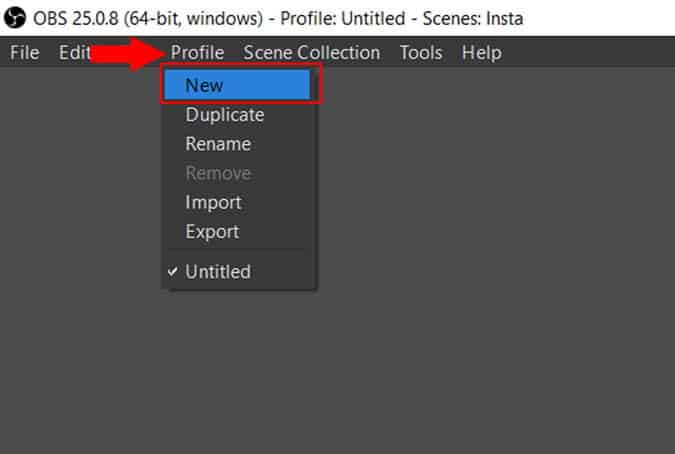675x454 pixels.
Task: Select Import from the Profile menu
Action: click(x=239, y=203)
